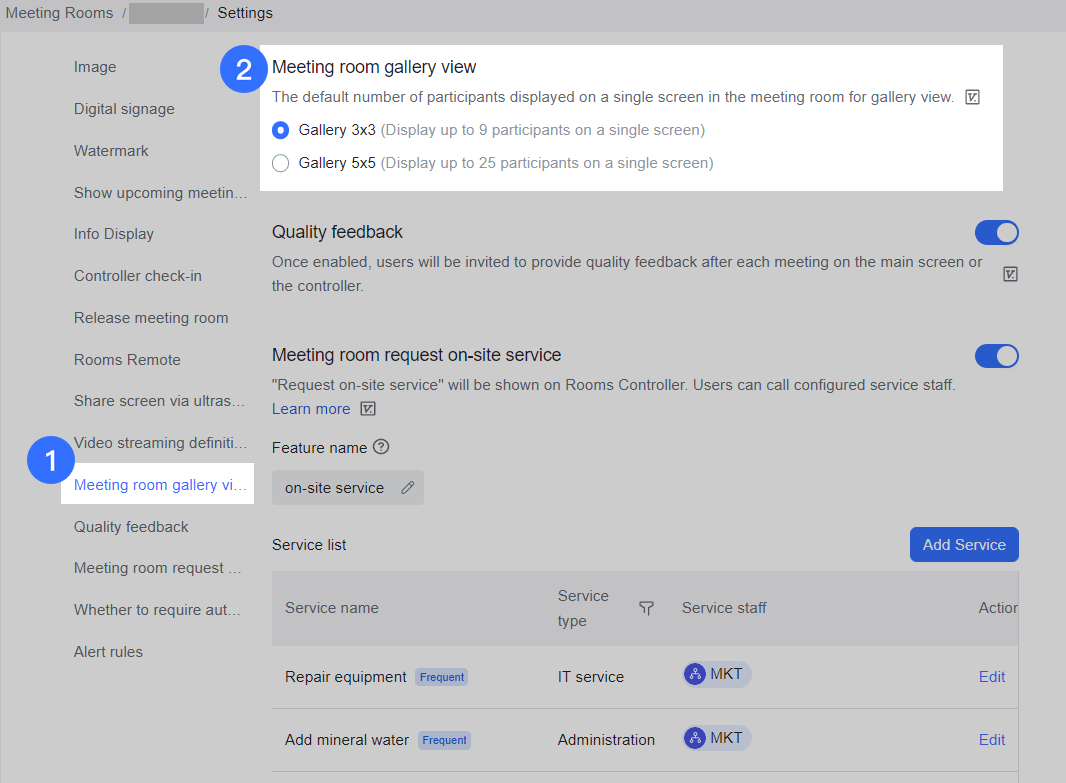This screenshot has width=1066, height=783.
Task: Open the video tutorial icon beside Learn more
Action: (367, 408)
